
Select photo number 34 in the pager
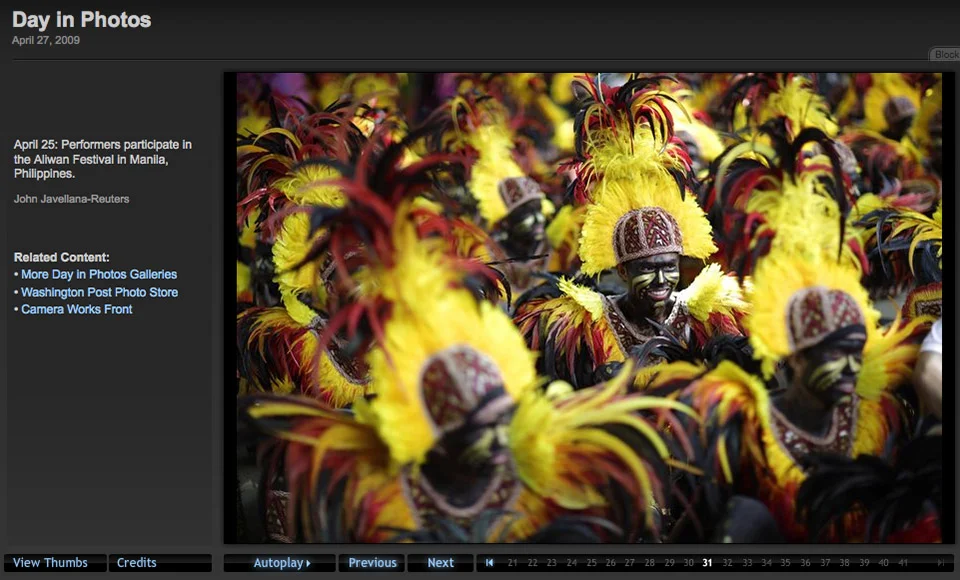tap(767, 563)
